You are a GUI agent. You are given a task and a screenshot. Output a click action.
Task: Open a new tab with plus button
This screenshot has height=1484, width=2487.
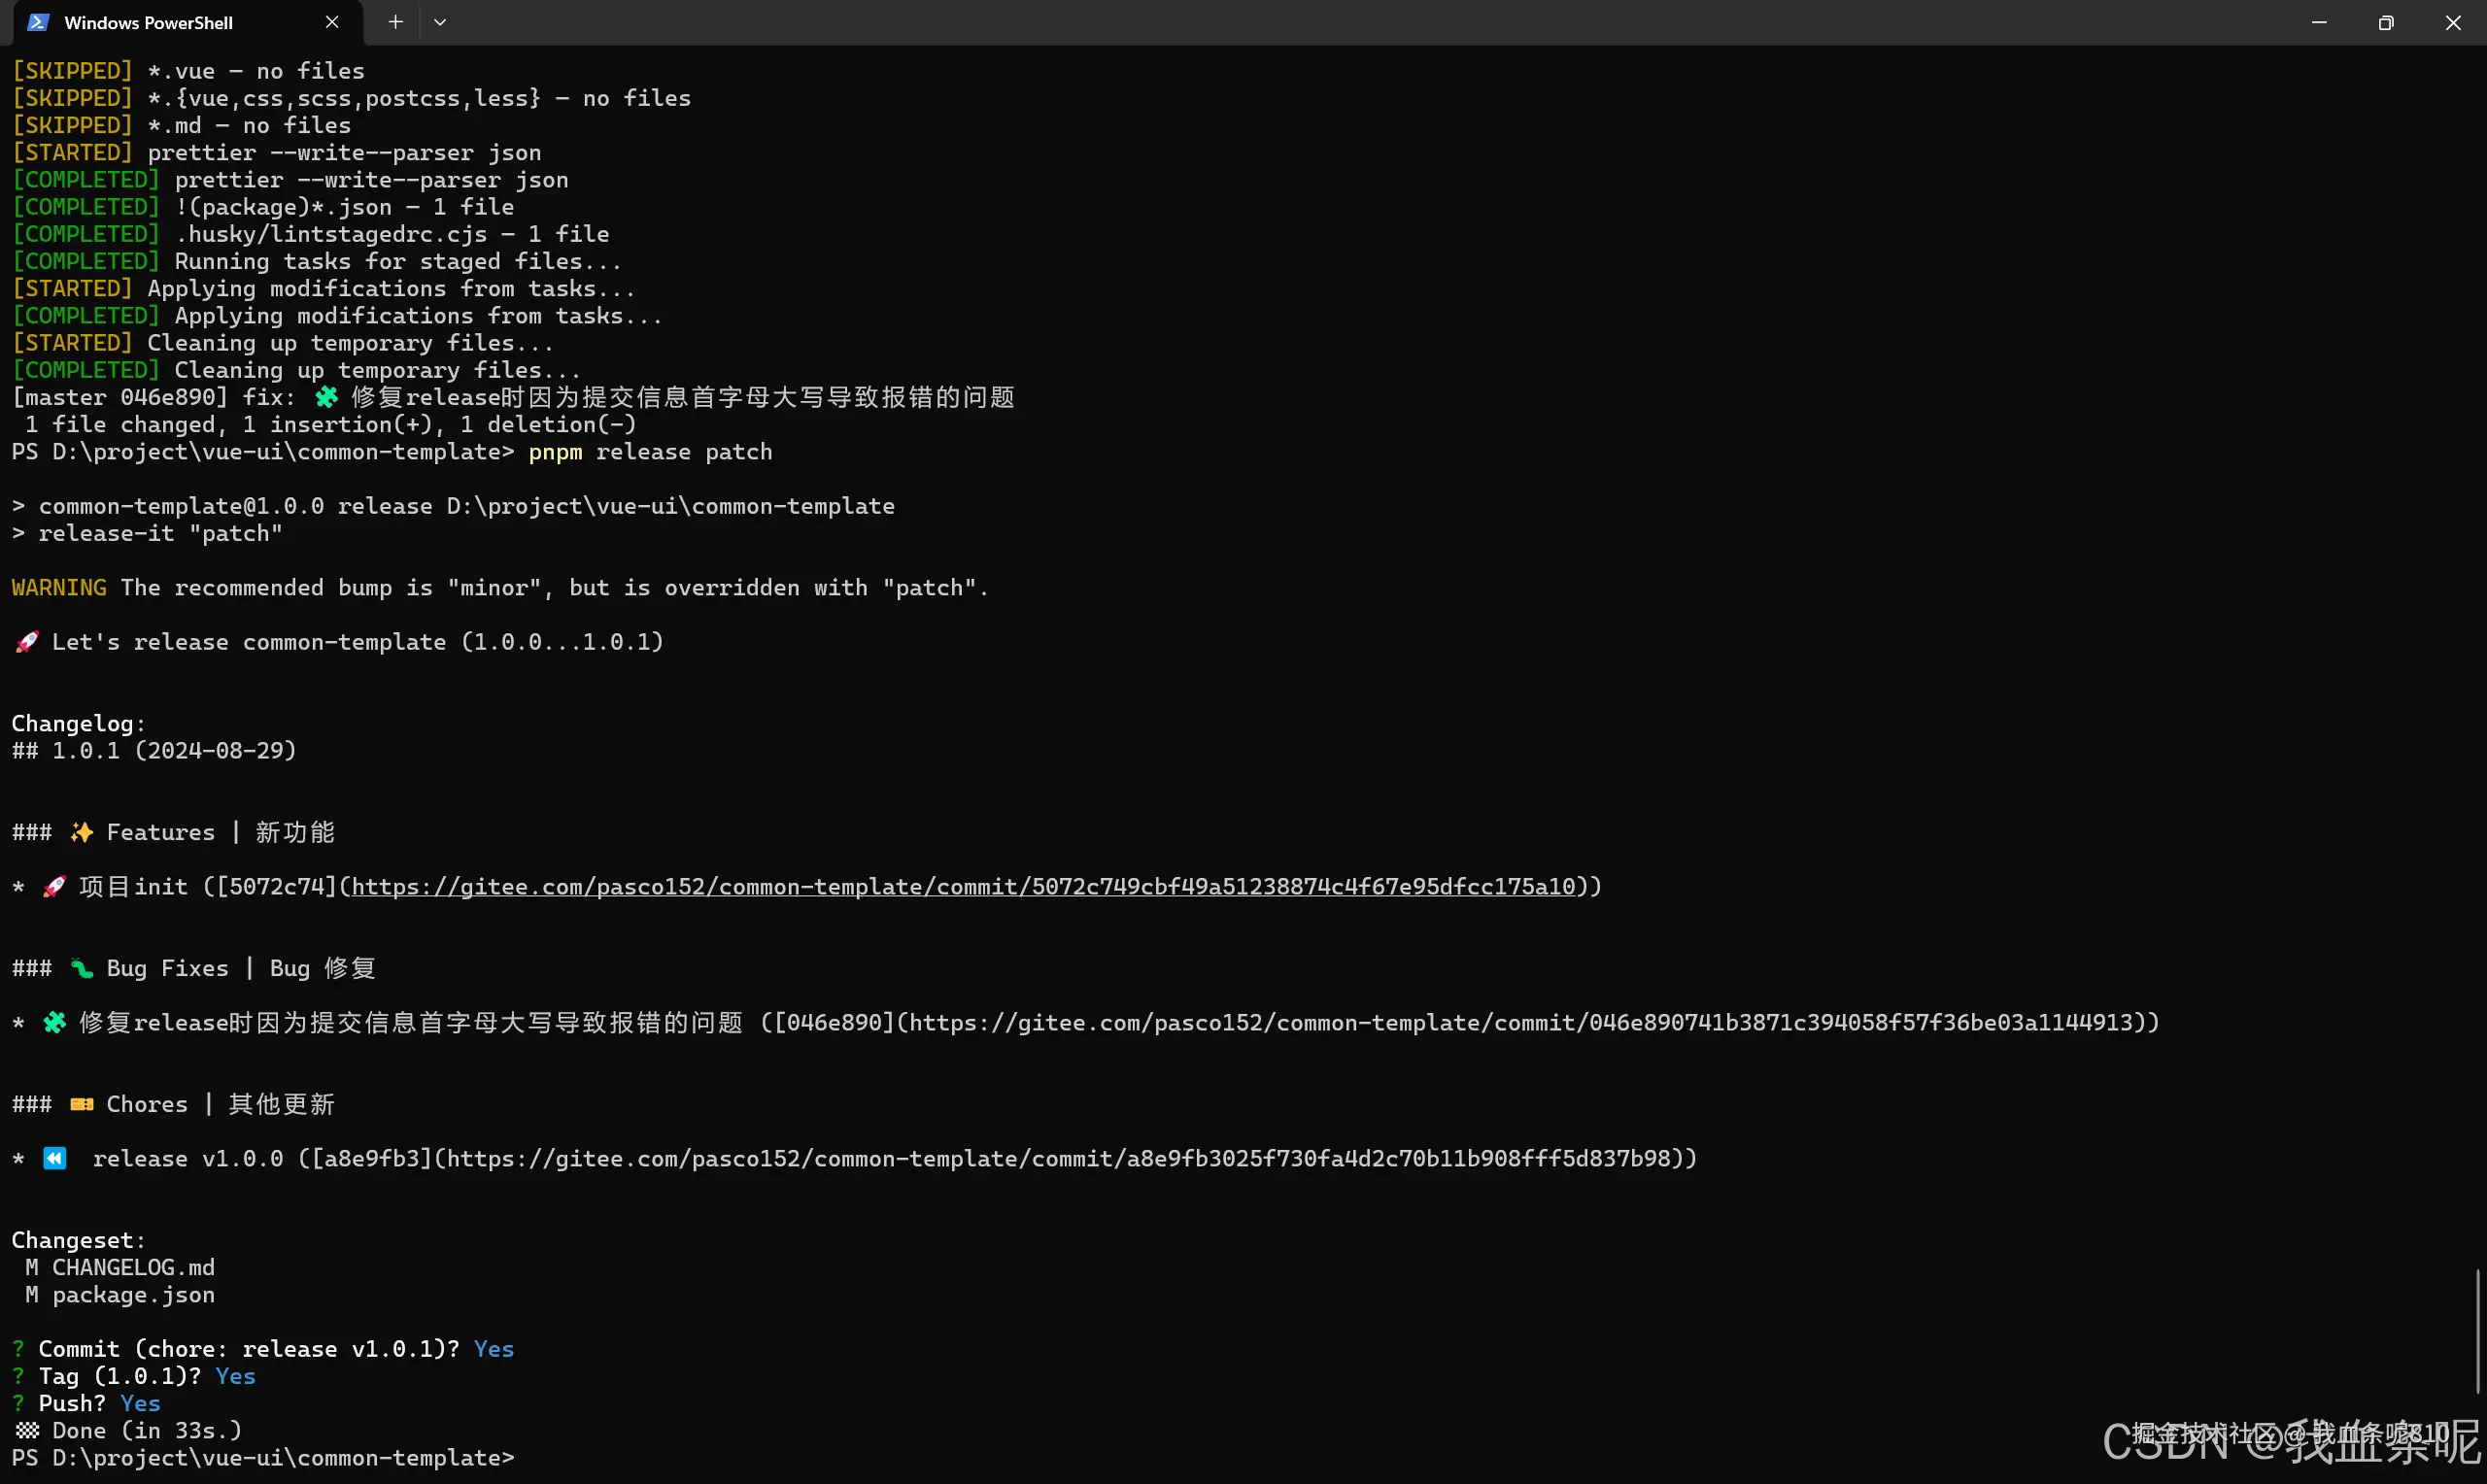pyautogui.click(x=395, y=22)
